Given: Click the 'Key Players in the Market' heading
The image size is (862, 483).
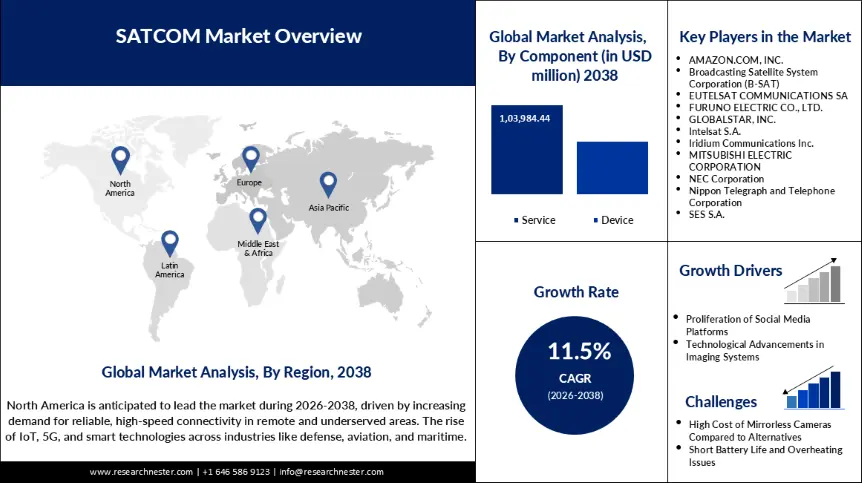Looking at the screenshot, I should pyautogui.click(x=765, y=37).
